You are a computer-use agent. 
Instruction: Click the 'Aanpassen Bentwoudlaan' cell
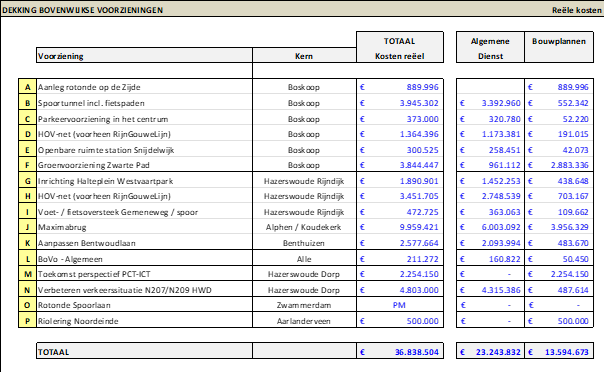click(144, 243)
